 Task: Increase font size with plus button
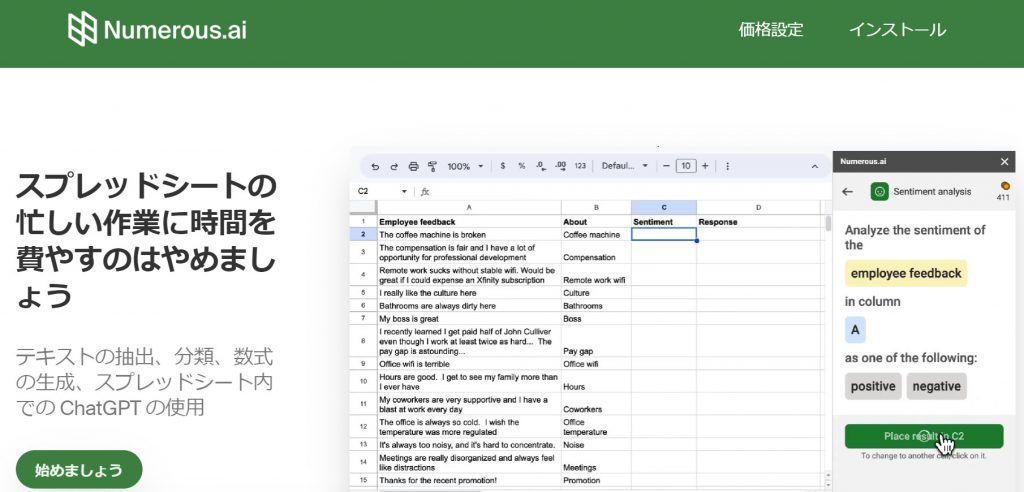tap(705, 166)
